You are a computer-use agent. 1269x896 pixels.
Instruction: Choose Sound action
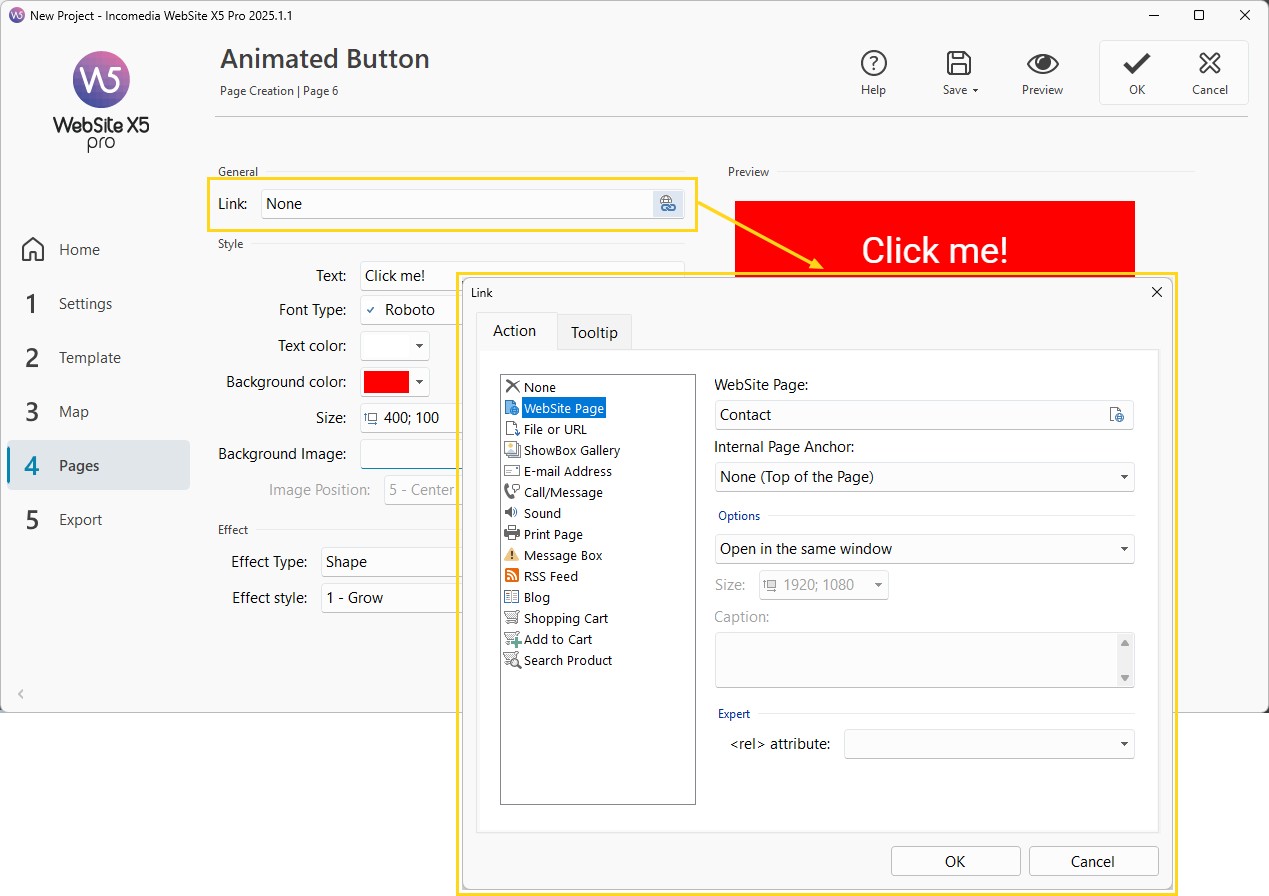533,513
